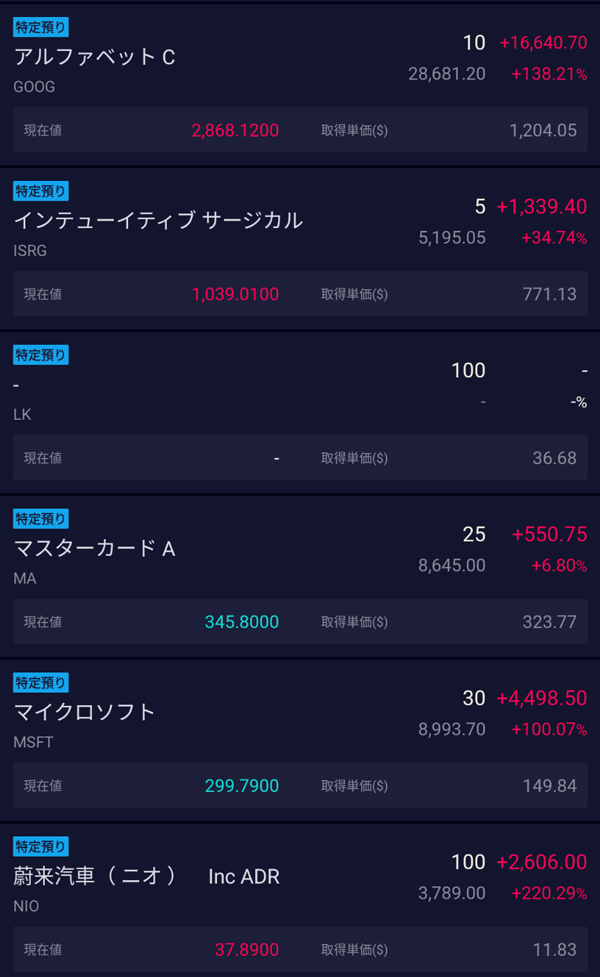This screenshot has height=977, width=600.
Task: Open the アルファベット C stock entry
Action: tap(95, 57)
